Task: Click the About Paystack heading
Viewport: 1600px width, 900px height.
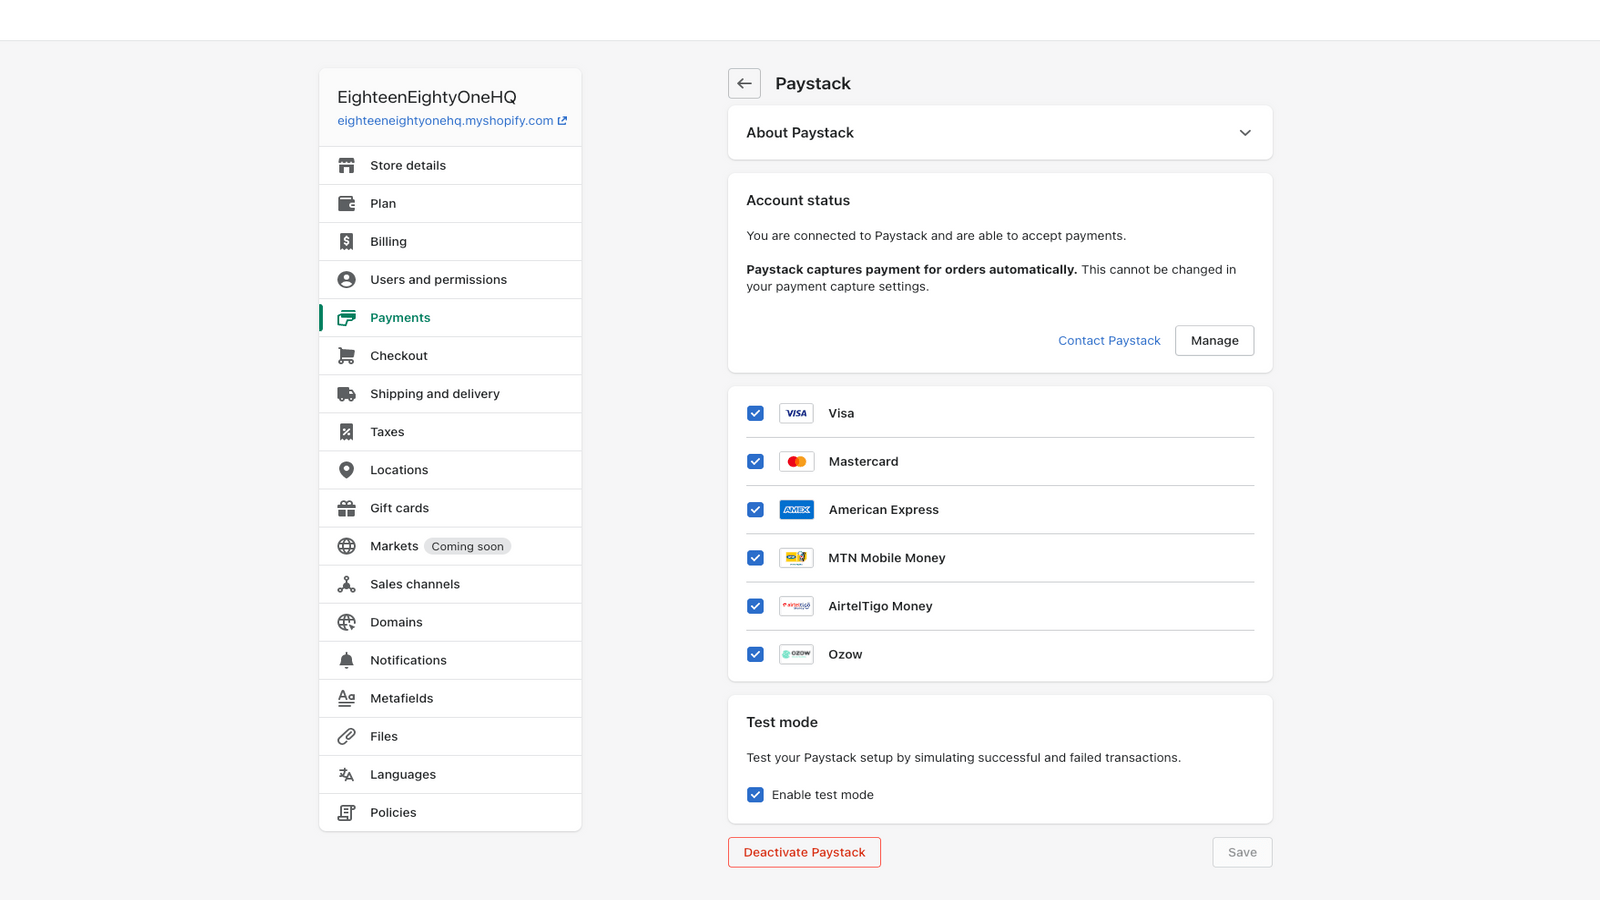Action: tap(800, 133)
